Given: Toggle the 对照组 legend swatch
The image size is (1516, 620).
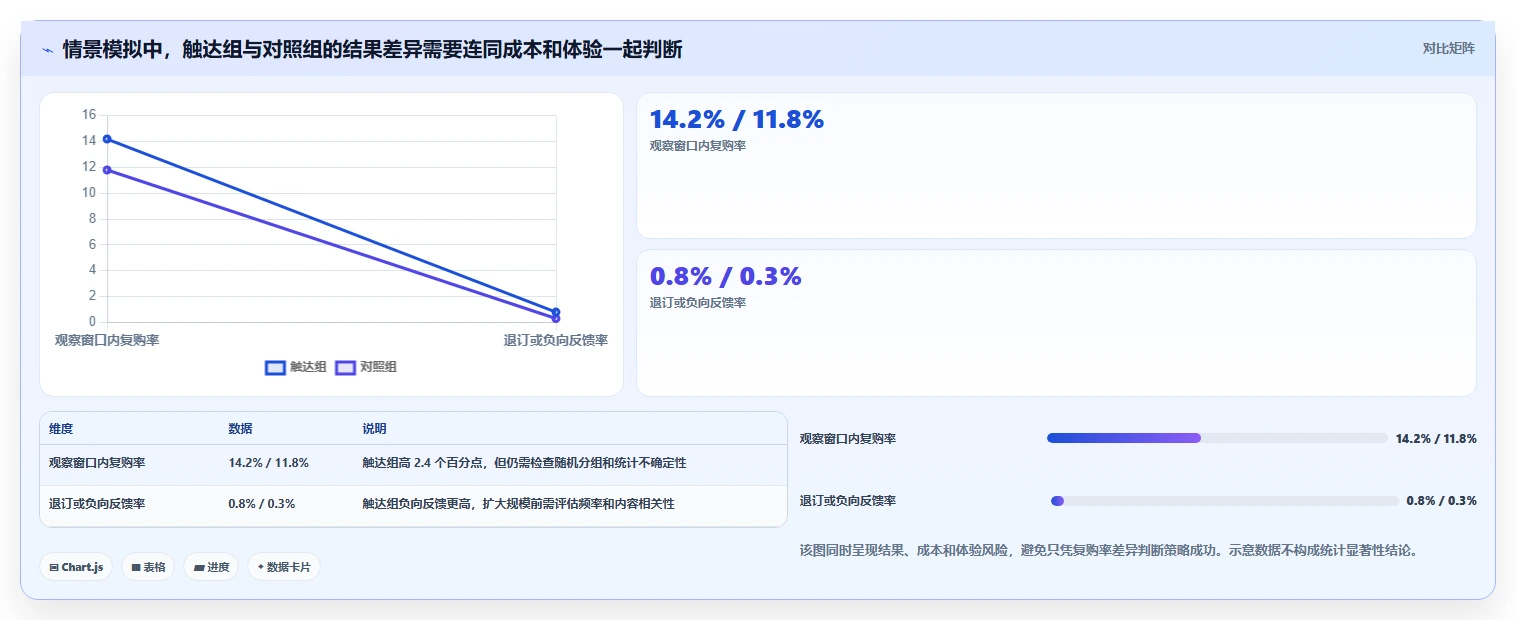Looking at the screenshot, I should point(345,367).
